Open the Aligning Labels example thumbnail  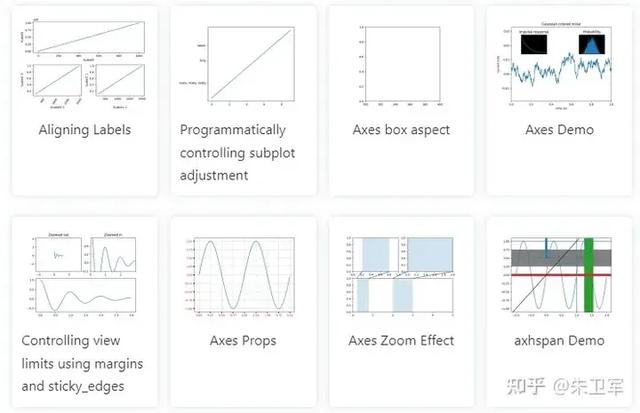(x=84, y=64)
